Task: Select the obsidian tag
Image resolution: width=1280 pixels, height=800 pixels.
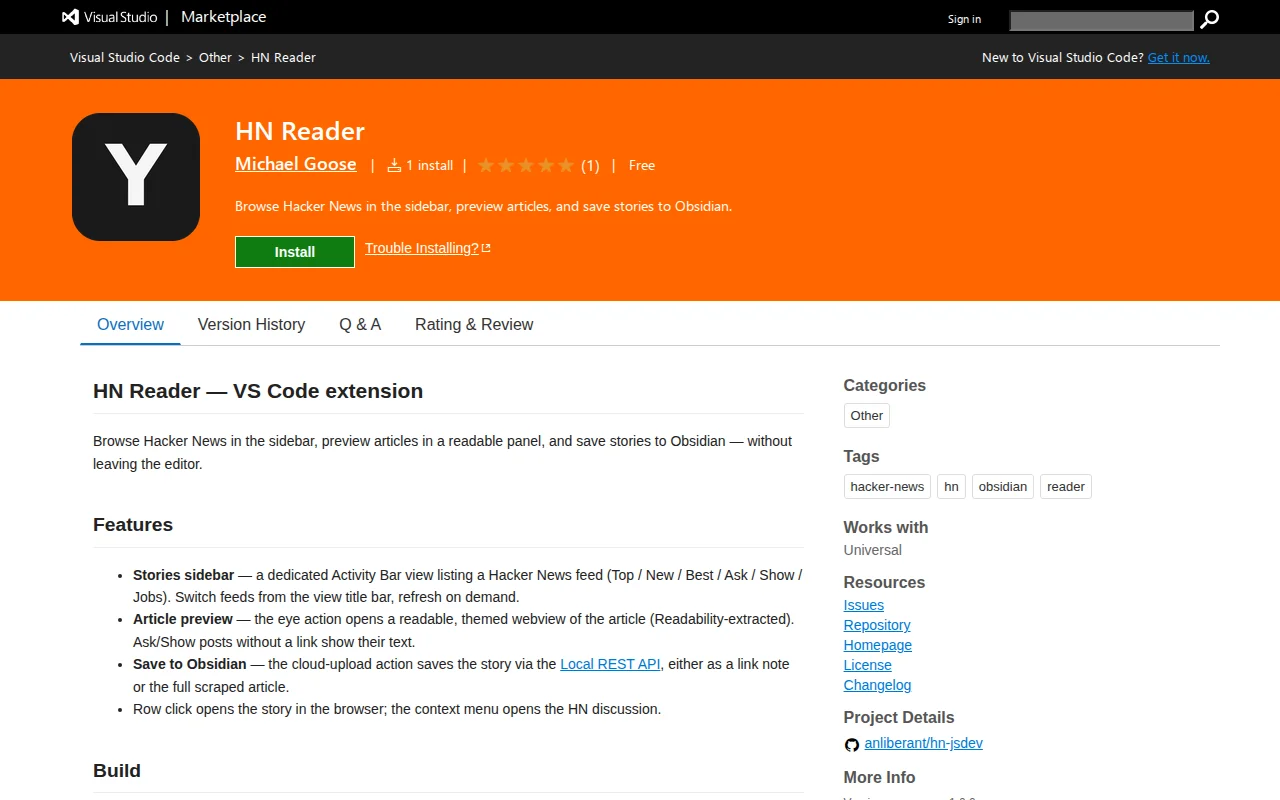Action: (1003, 487)
